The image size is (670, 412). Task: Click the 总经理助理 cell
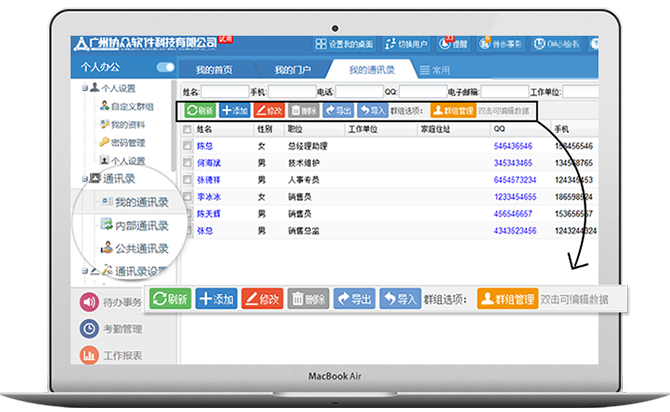308,146
